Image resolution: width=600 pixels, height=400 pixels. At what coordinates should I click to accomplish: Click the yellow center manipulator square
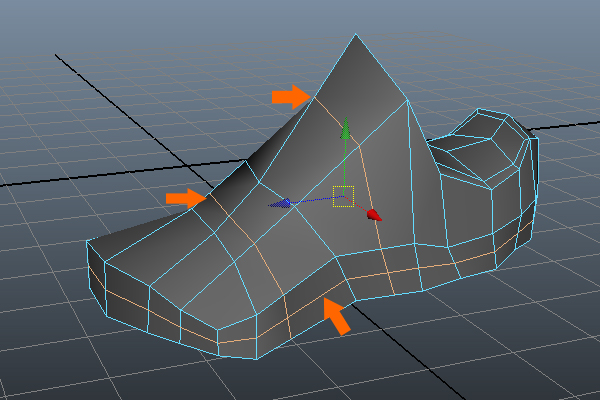click(343, 196)
